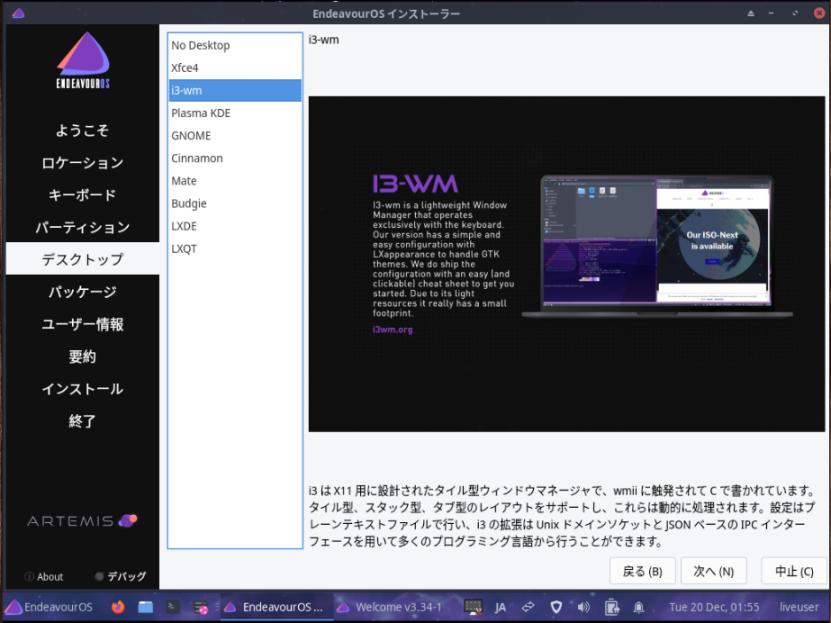Image resolution: width=831 pixels, height=623 pixels.
Task: Open JA keyboard layout indicator
Action: point(500,607)
